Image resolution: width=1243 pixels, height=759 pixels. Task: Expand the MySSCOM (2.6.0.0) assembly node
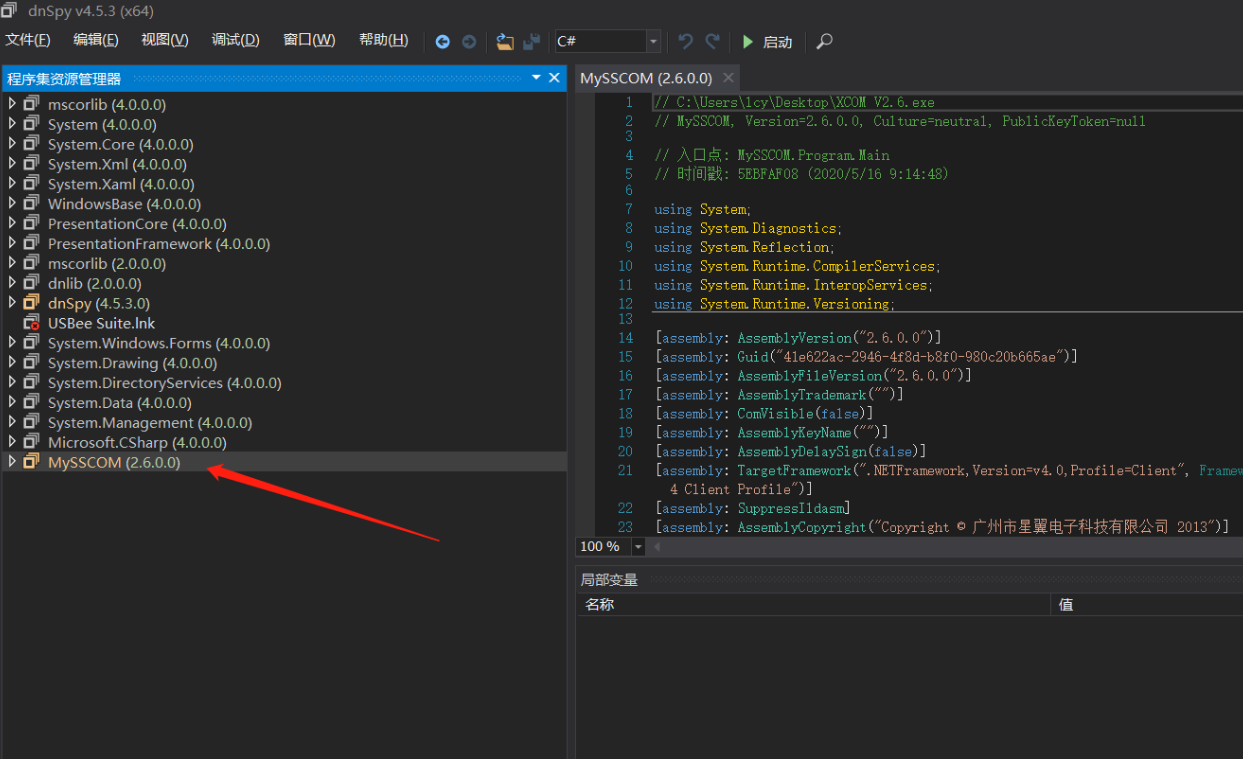point(12,462)
